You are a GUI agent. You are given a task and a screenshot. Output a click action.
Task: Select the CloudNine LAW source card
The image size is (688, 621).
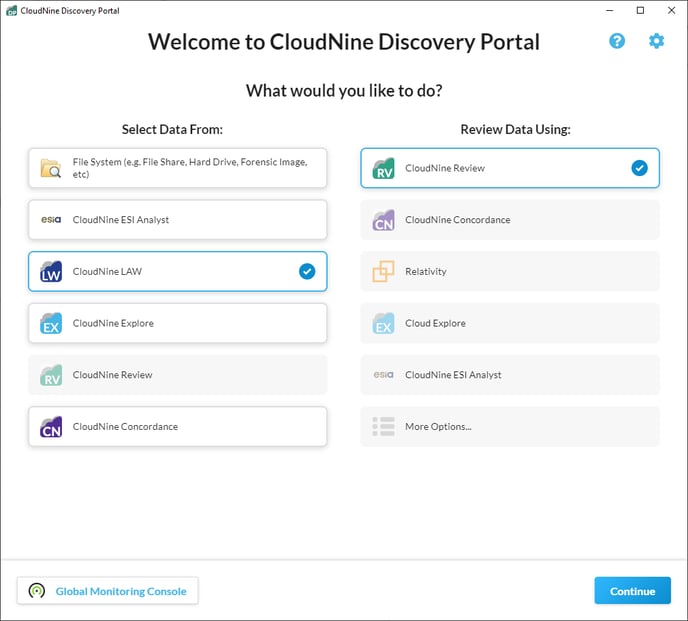pyautogui.click(x=178, y=271)
